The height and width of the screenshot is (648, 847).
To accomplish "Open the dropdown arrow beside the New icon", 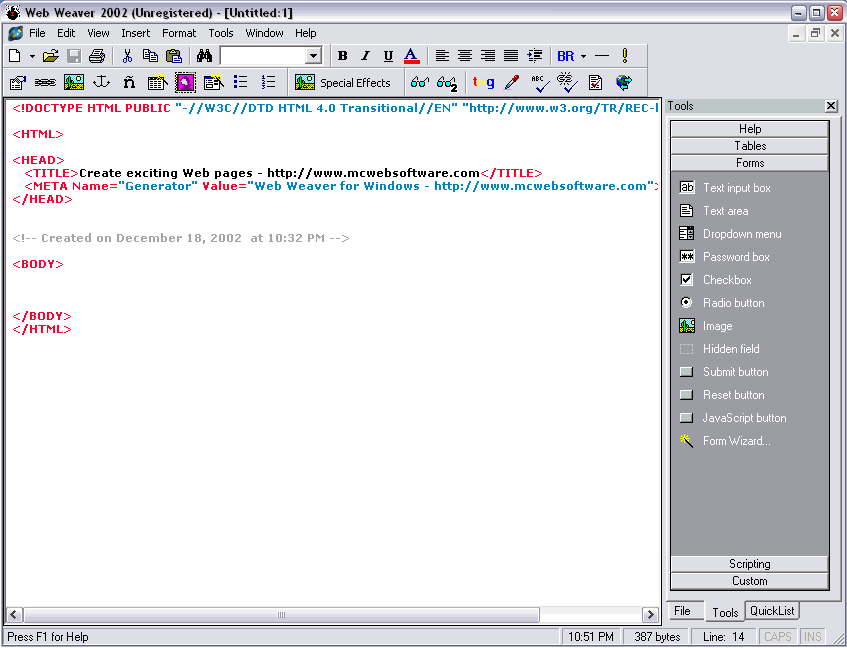I will 32,56.
